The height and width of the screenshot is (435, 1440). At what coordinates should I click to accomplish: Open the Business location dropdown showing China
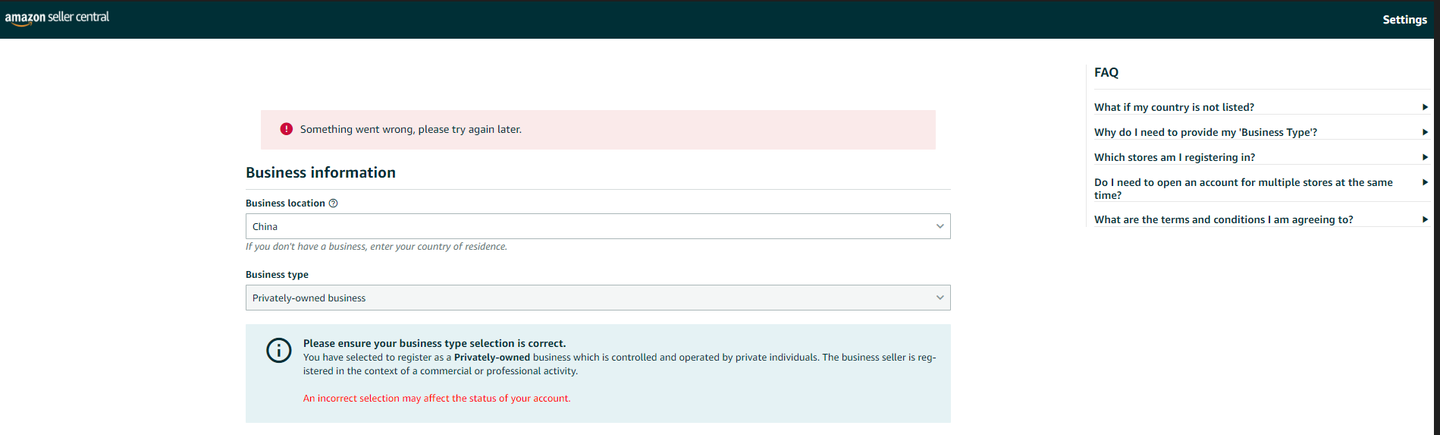(x=598, y=226)
